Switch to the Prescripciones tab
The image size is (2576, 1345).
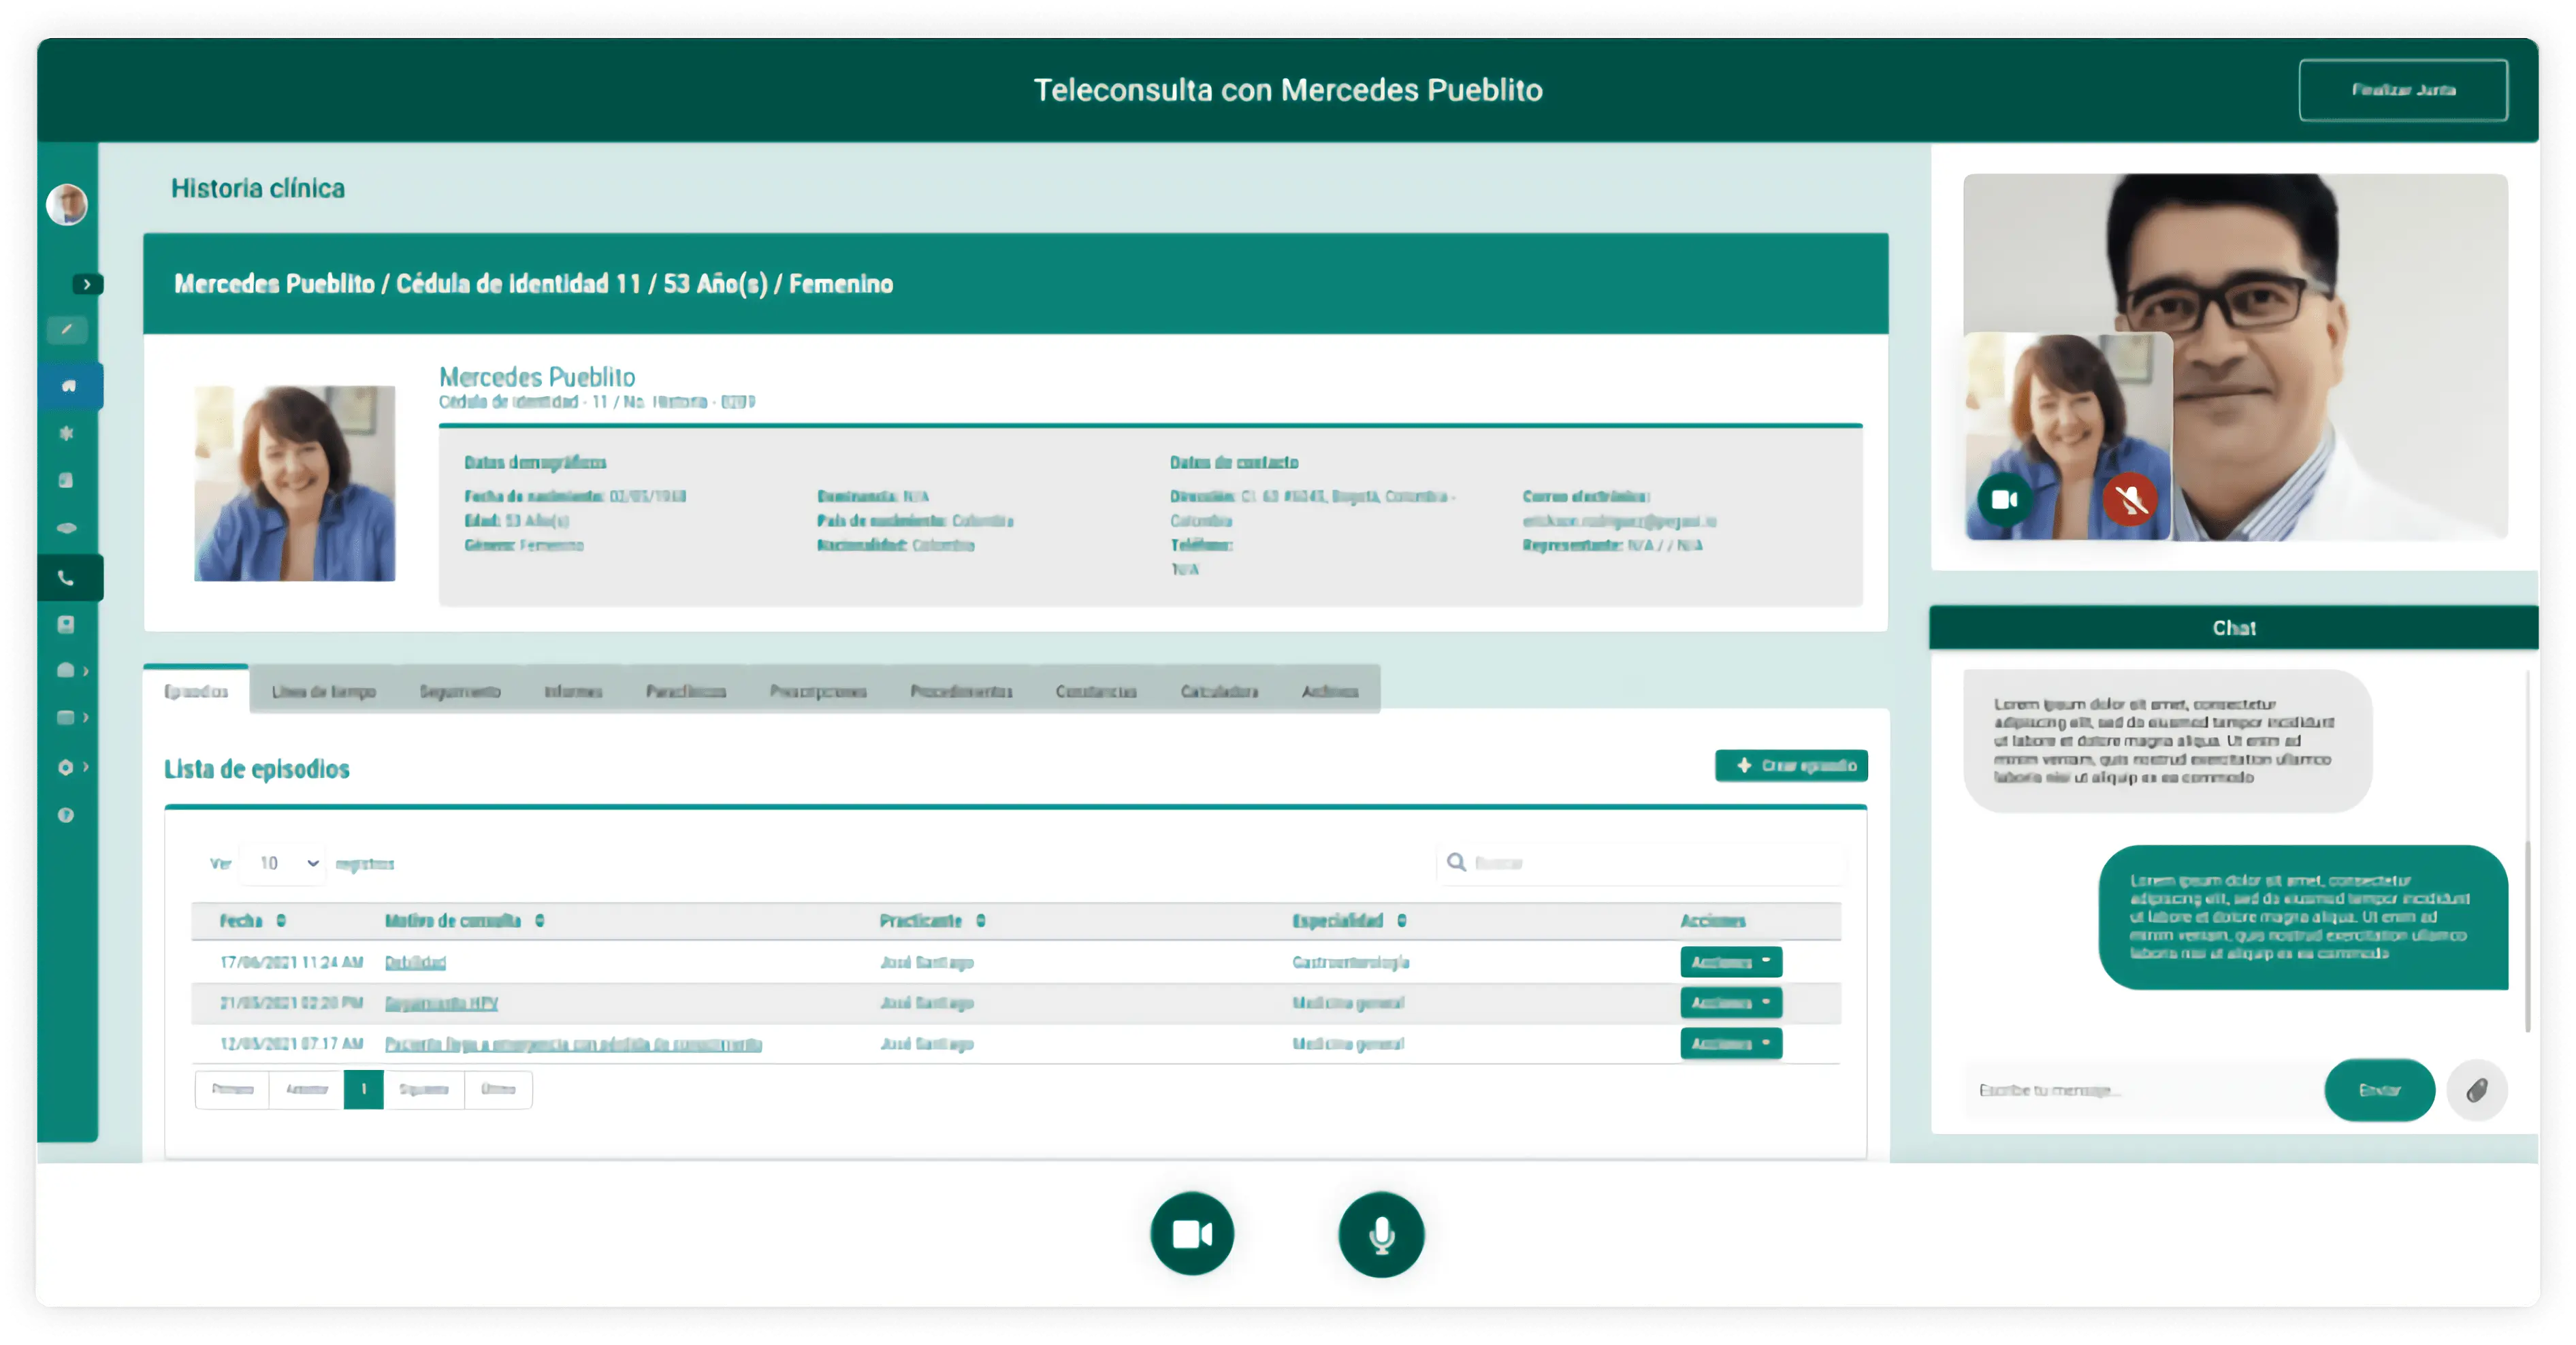818,691
